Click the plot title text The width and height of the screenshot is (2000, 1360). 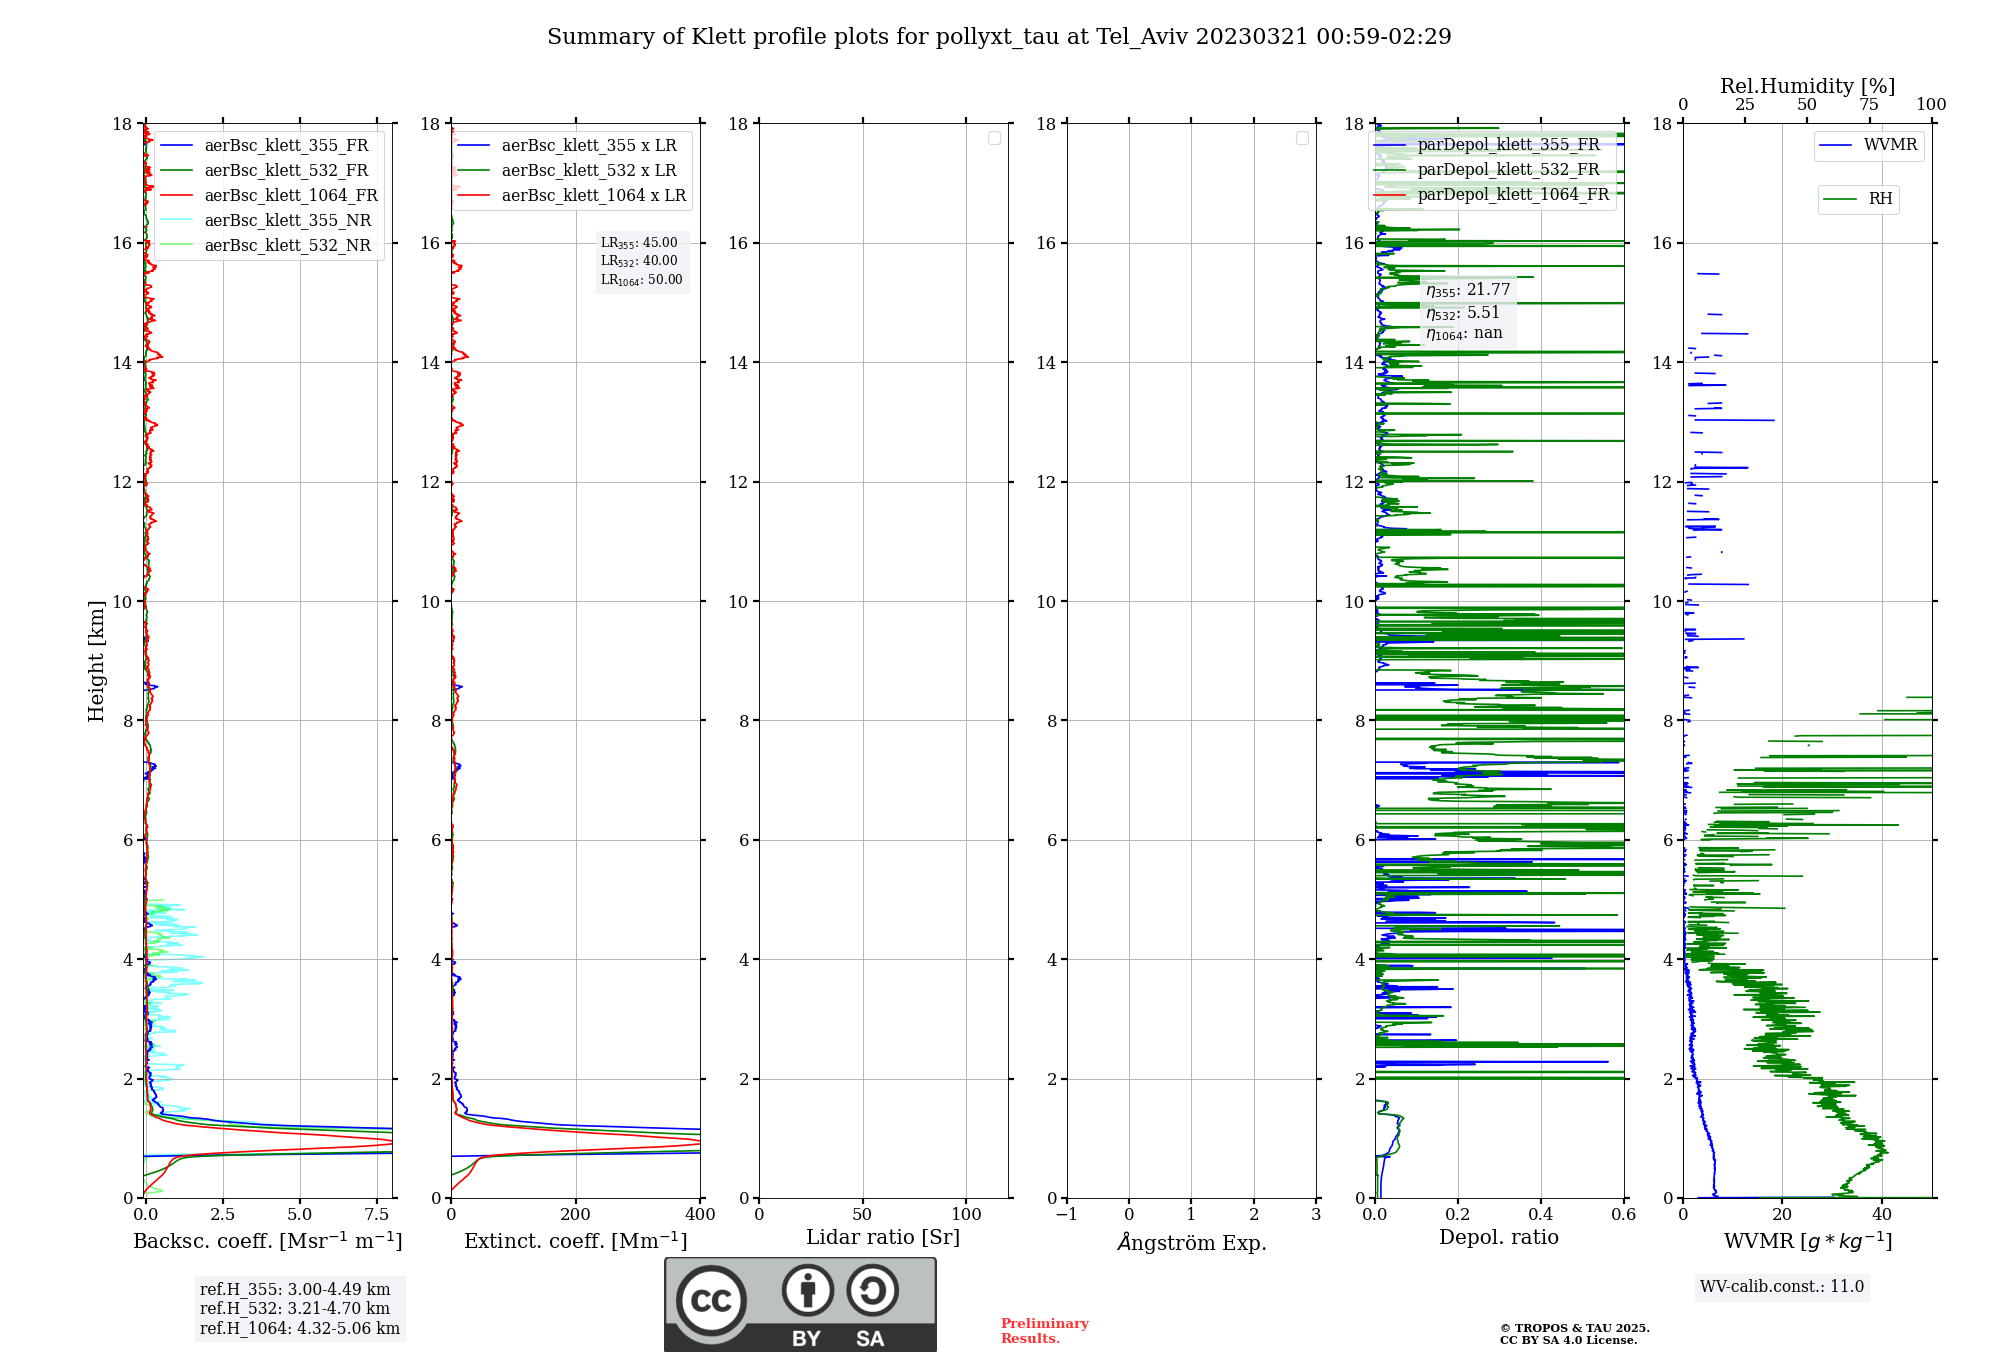(999, 37)
